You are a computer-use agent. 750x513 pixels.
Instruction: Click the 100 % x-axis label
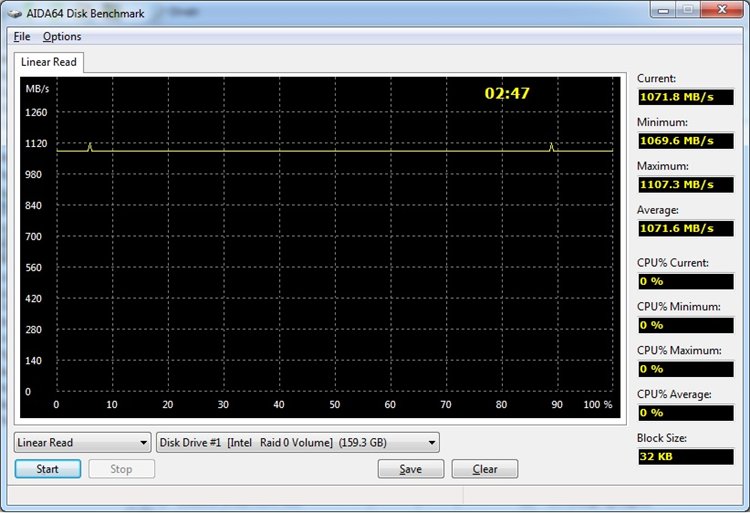coord(598,404)
